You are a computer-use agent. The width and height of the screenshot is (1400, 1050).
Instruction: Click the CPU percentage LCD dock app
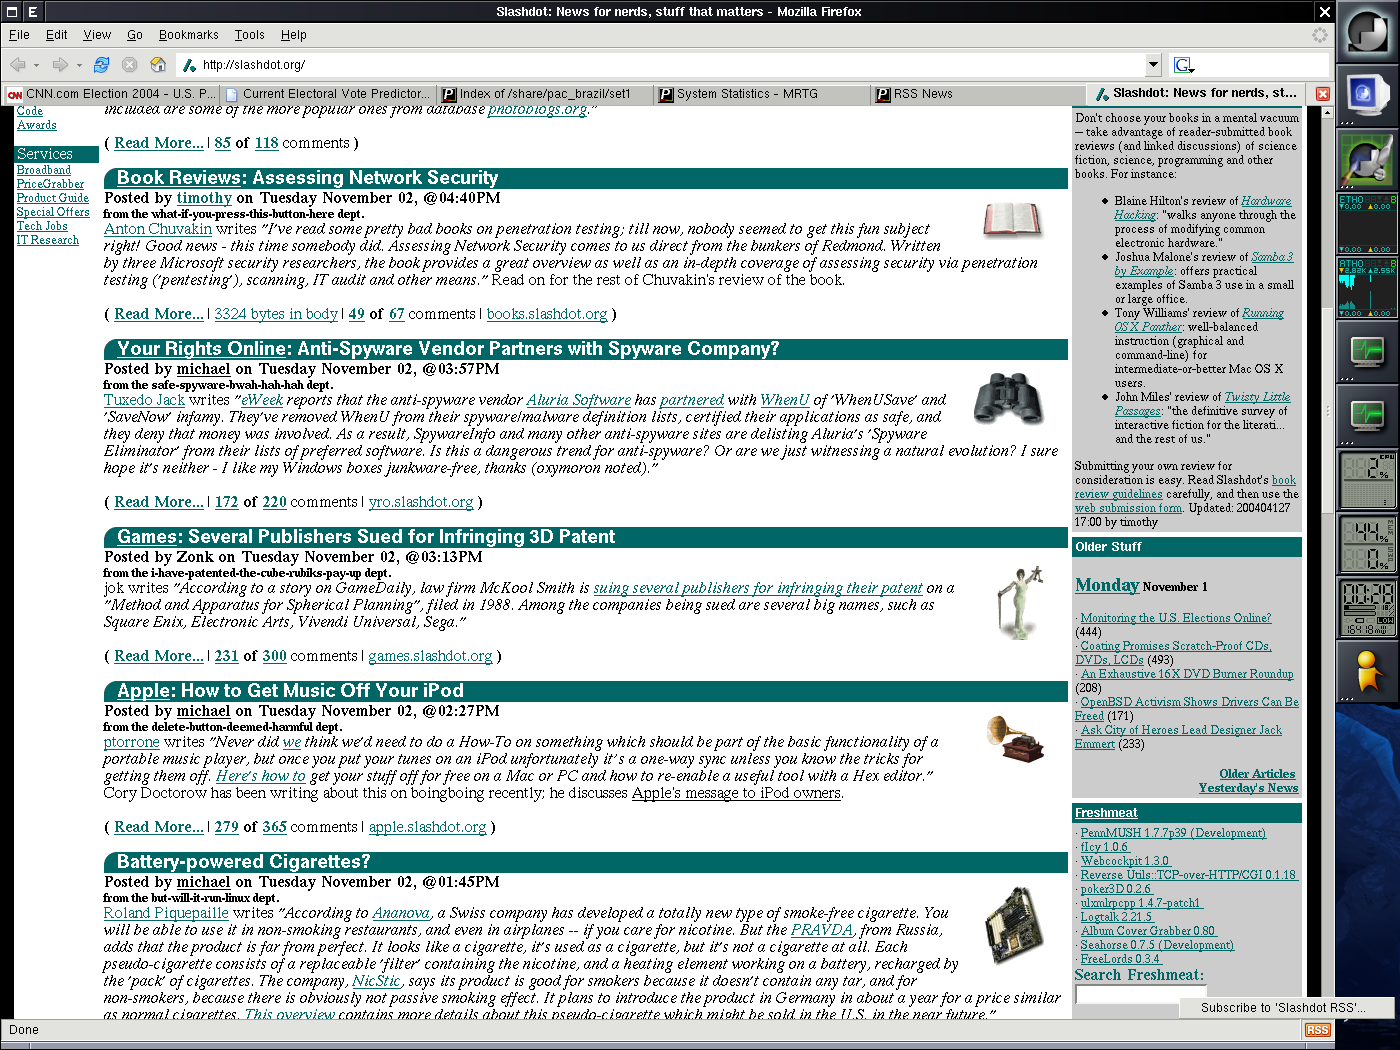coord(1367,479)
